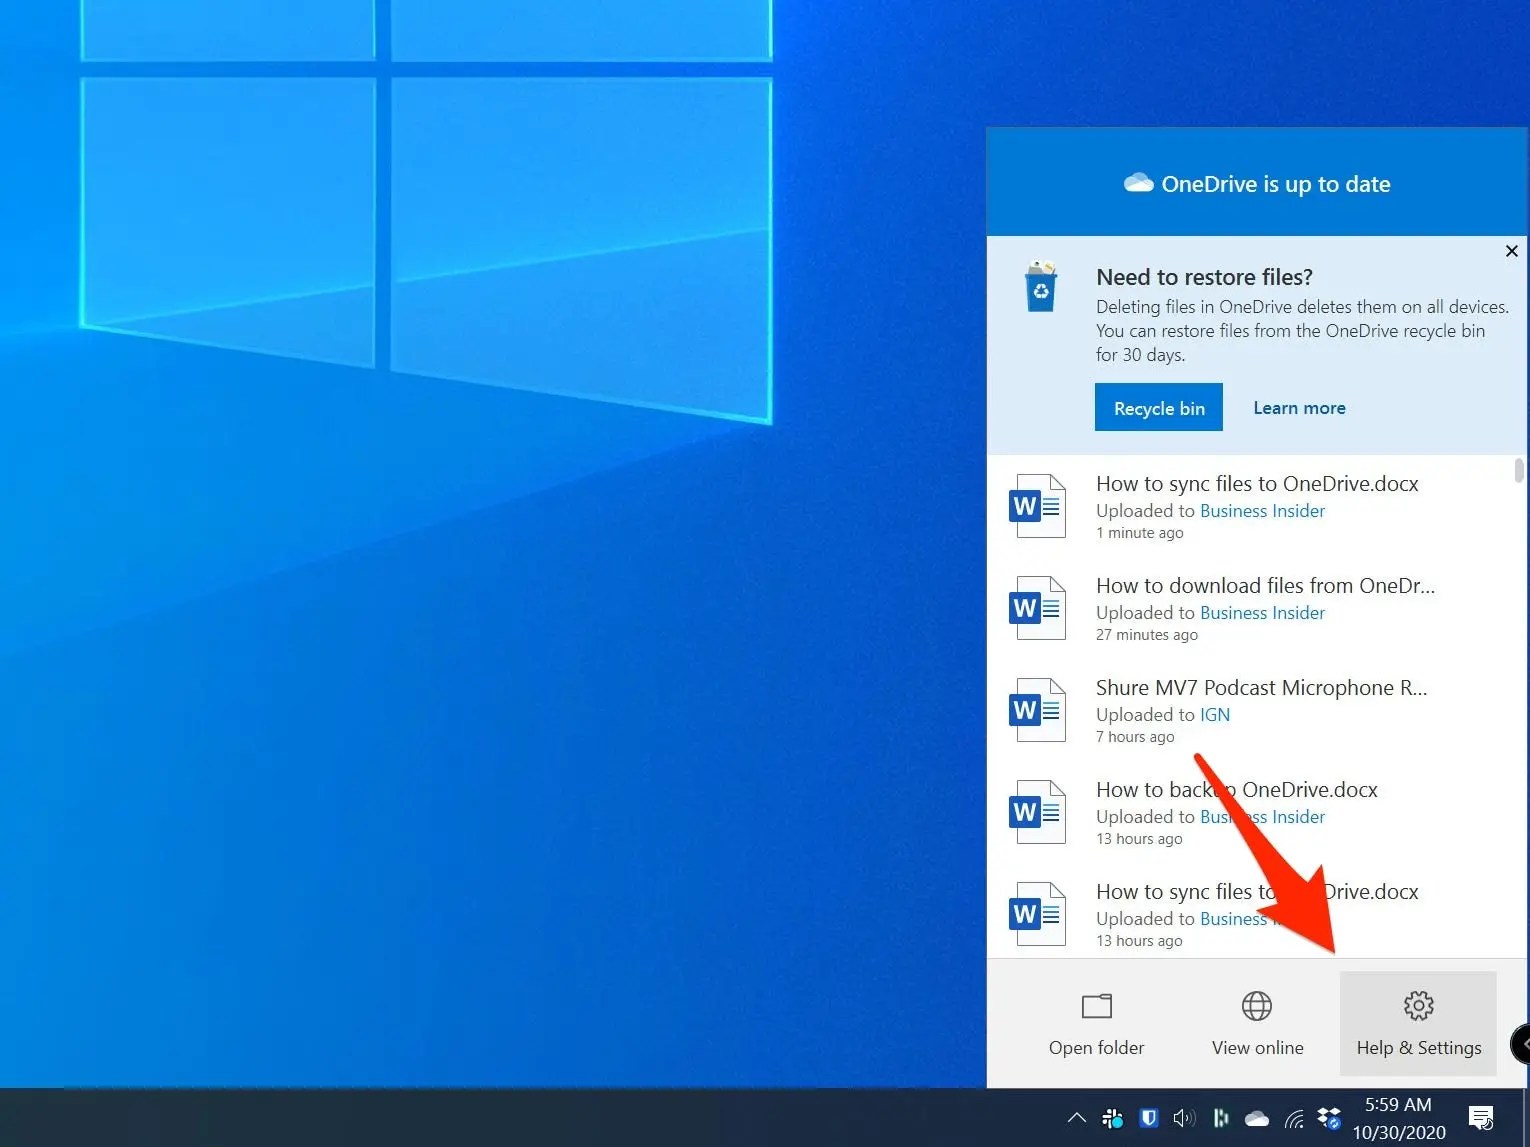The width and height of the screenshot is (1530, 1147).
Task: Click the 'Need to restore files?' heading
Action: (1204, 277)
